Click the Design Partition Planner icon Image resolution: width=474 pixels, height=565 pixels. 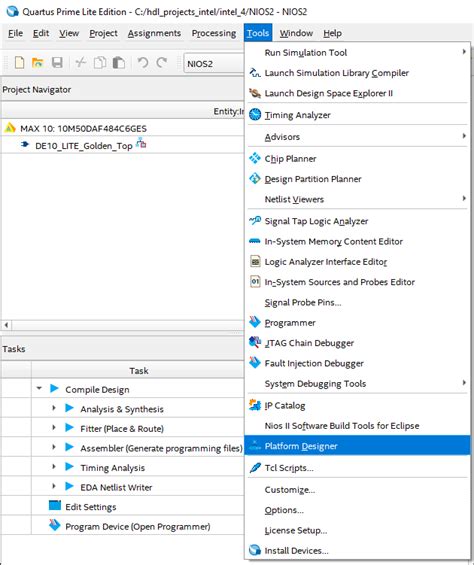255,178
